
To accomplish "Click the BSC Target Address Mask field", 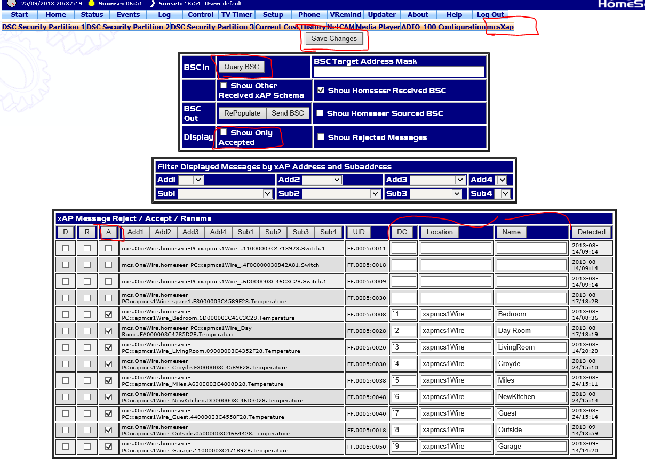I will 399,72.
